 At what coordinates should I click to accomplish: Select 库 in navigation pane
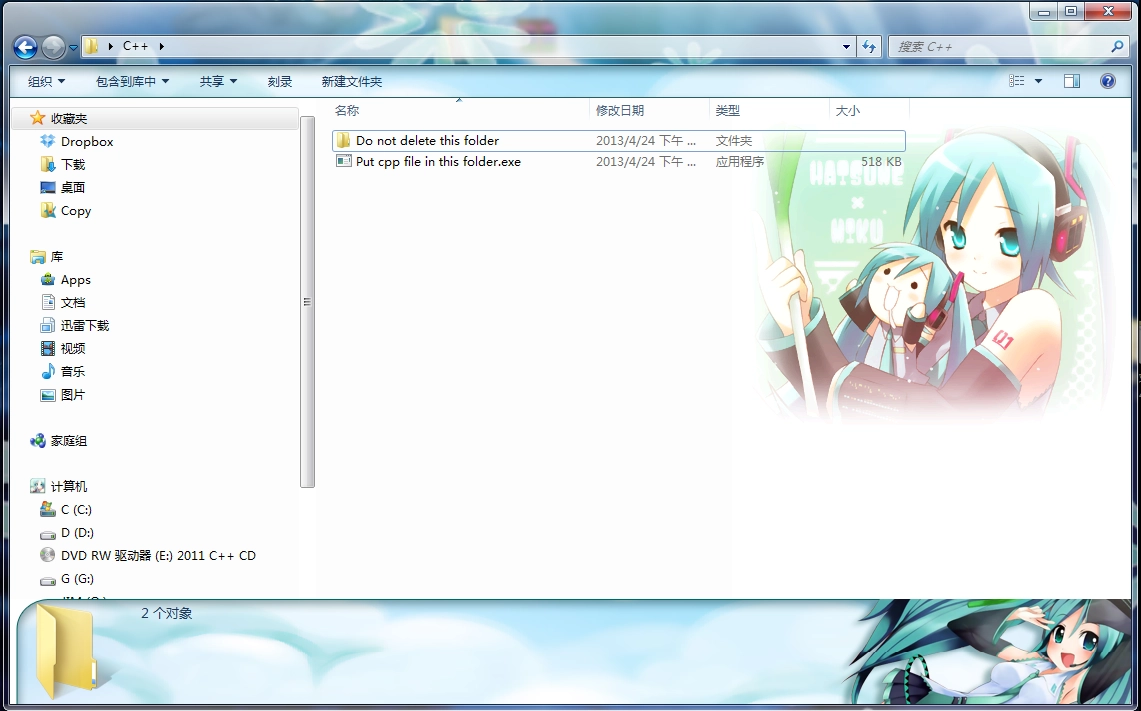57,257
